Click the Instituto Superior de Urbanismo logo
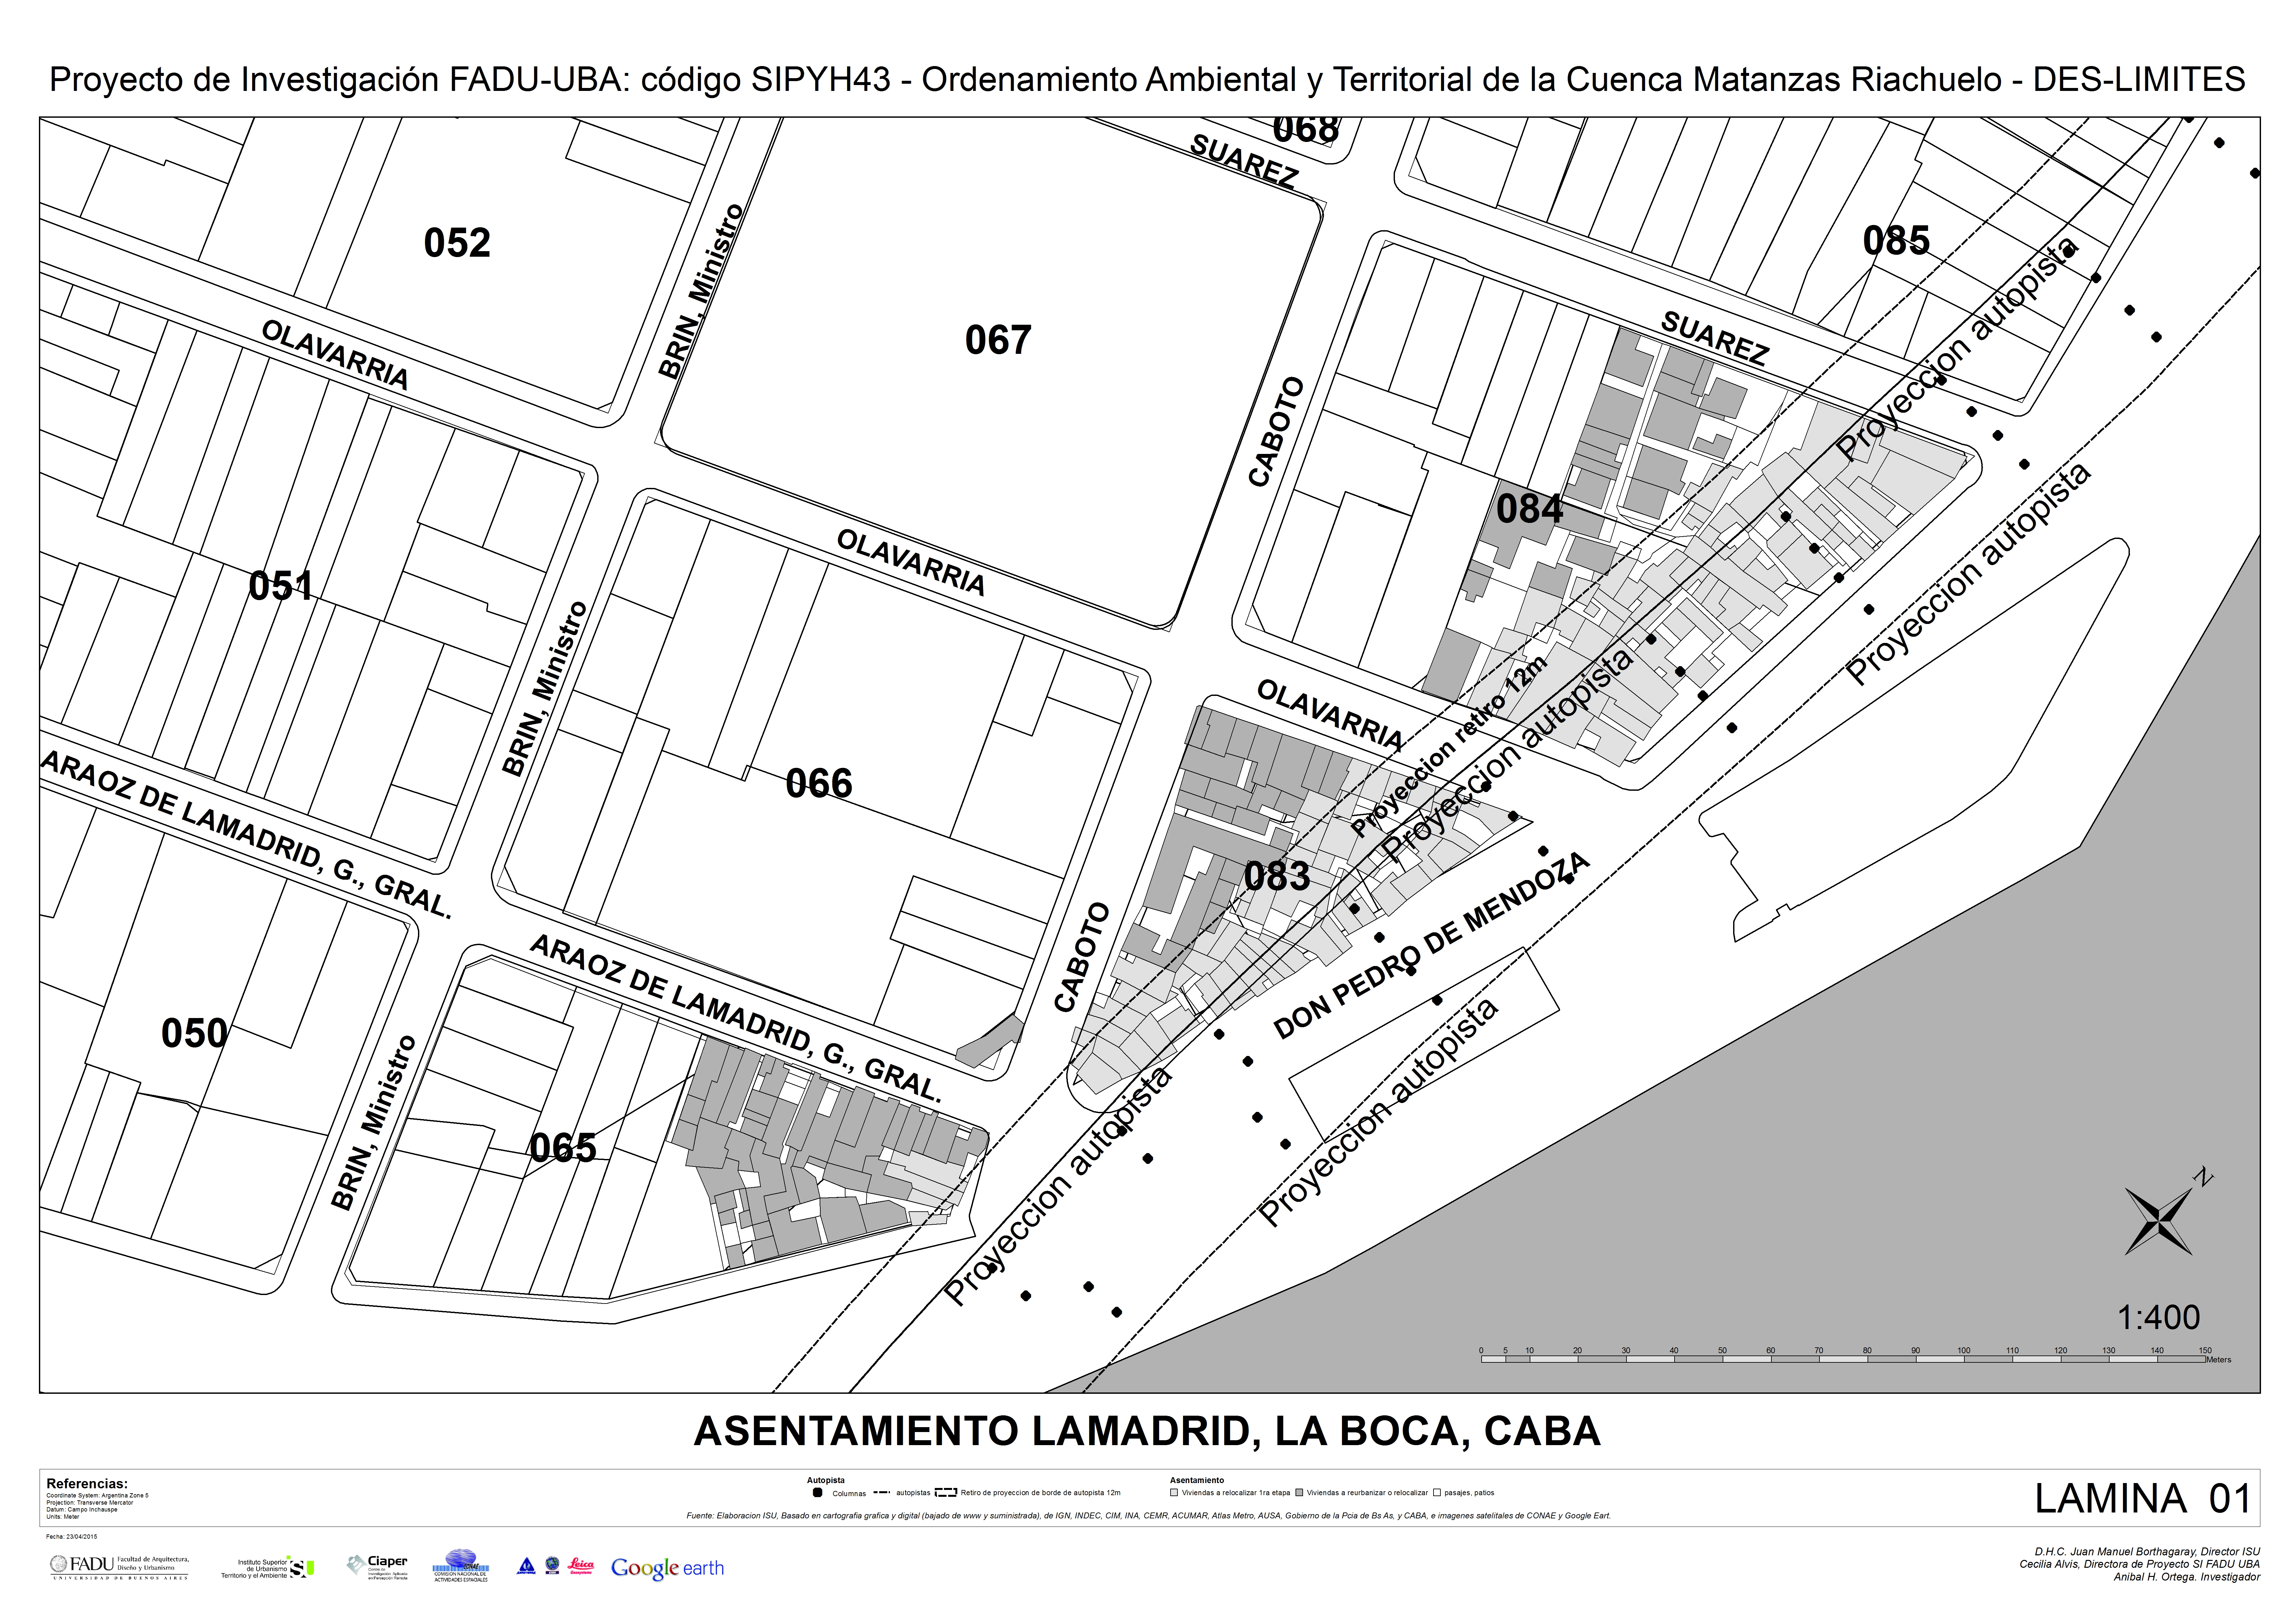The image size is (2296, 1624). [268, 1567]
